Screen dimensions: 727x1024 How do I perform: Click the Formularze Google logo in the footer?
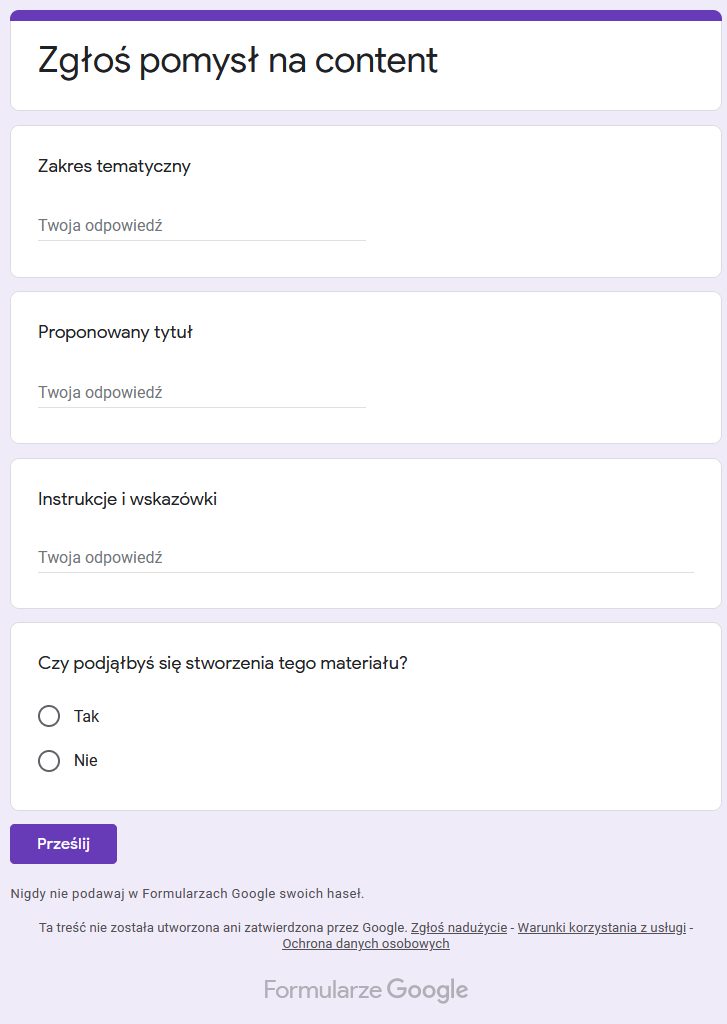coord(366,990)
